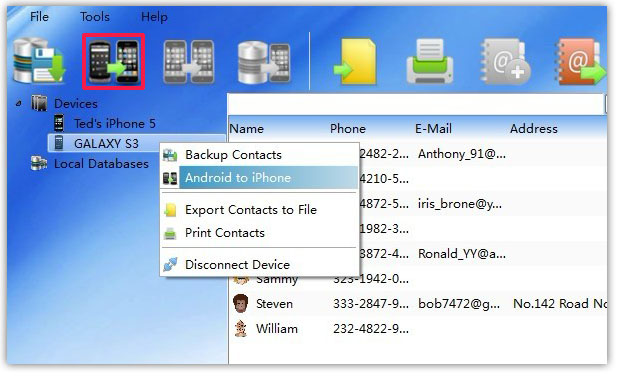Select Local Databases in the tree
Screen dimensions: 617x377
pyautogui.click(x=101, y=164)
